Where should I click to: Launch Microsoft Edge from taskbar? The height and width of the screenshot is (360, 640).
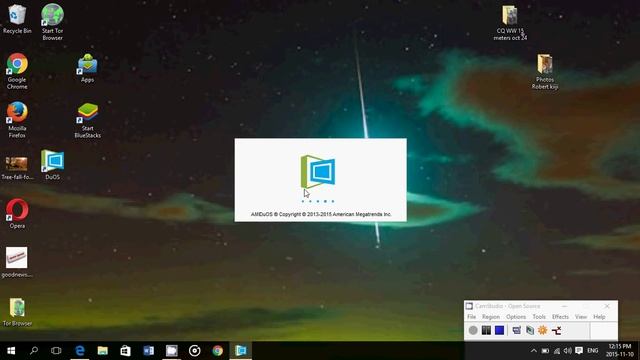click(x=80, y=351)
